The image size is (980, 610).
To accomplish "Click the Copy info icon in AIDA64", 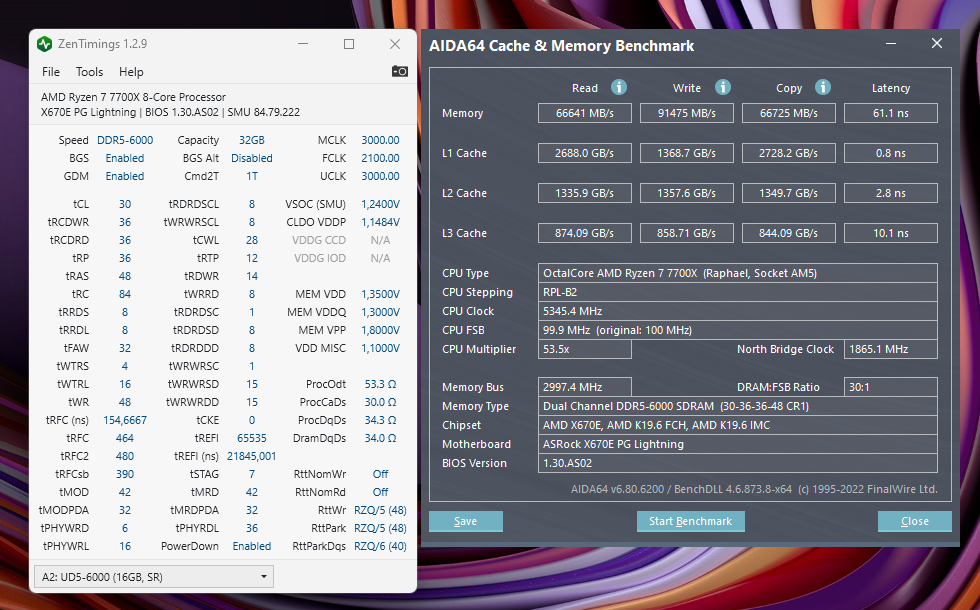I will coord(822,88).
